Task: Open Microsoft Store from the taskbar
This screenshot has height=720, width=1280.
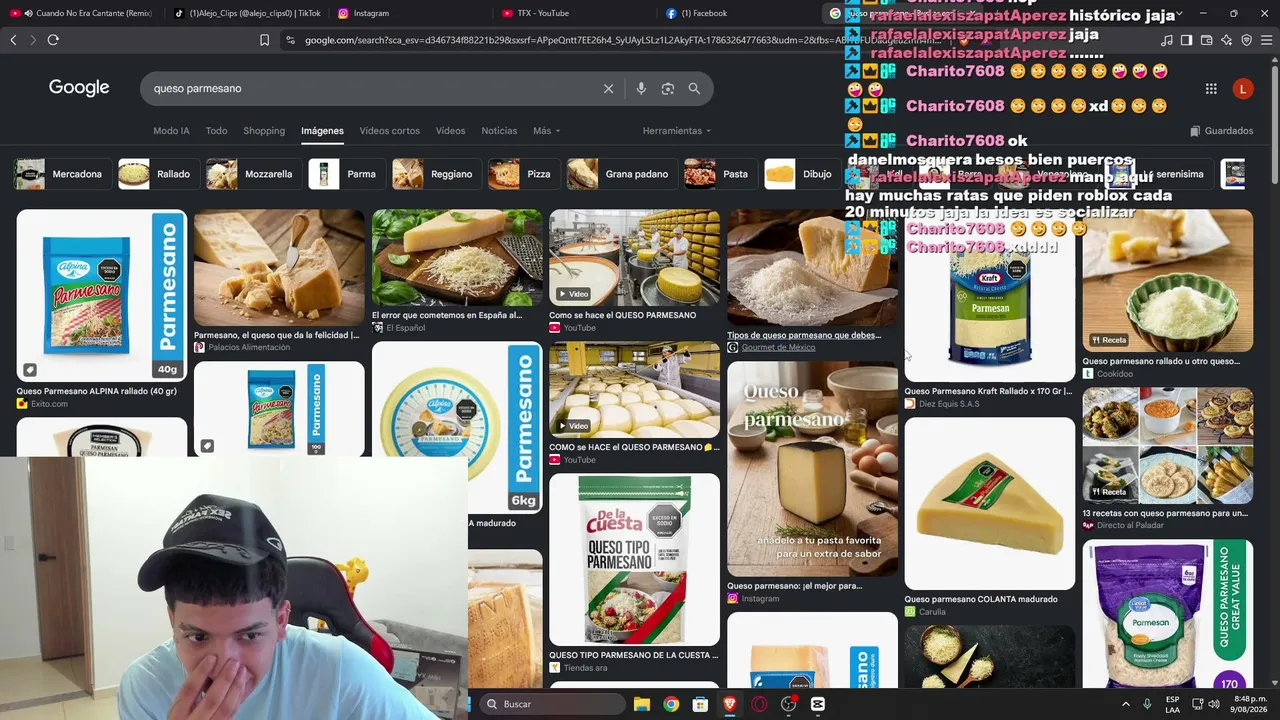Action: [x=701, y=704]
